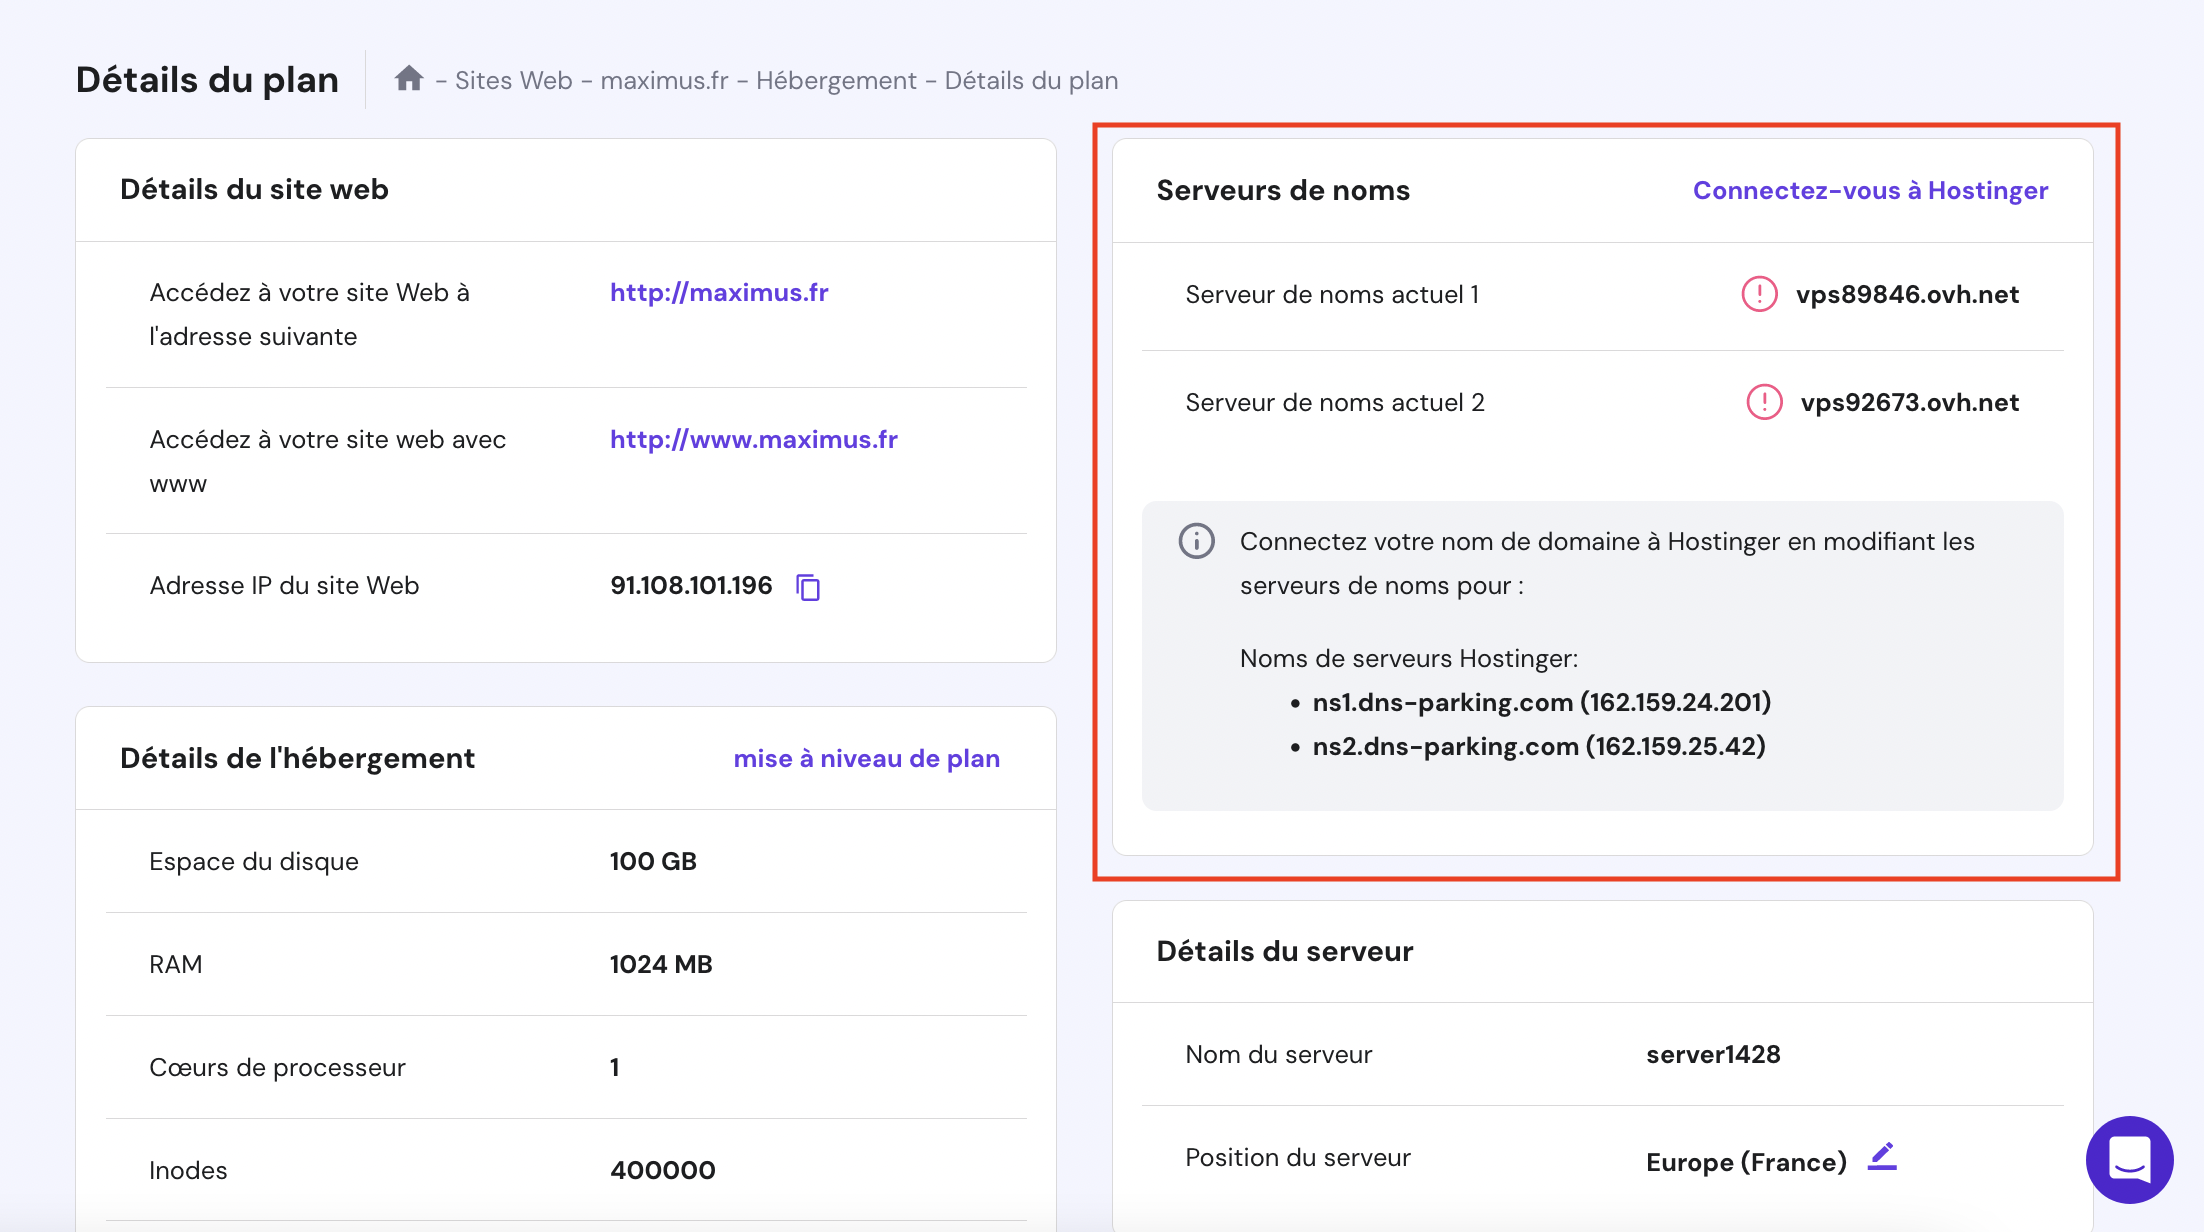Screen dimensions: 2204x1232
Task: Click the Europe (France) location text
Action: point(1746,1162)
